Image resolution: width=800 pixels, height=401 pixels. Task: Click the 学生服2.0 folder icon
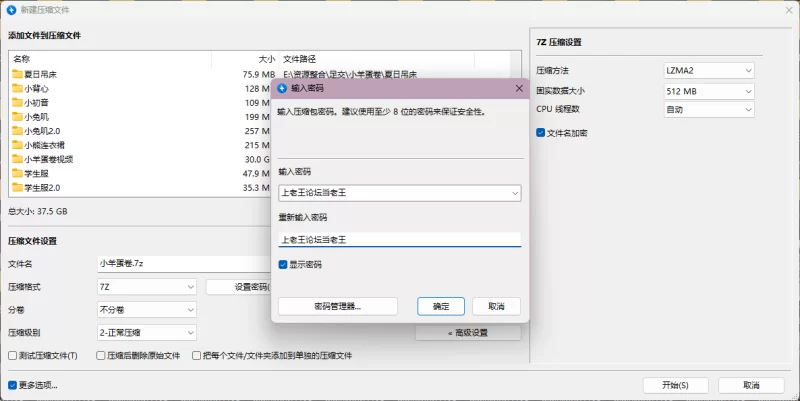17,188
